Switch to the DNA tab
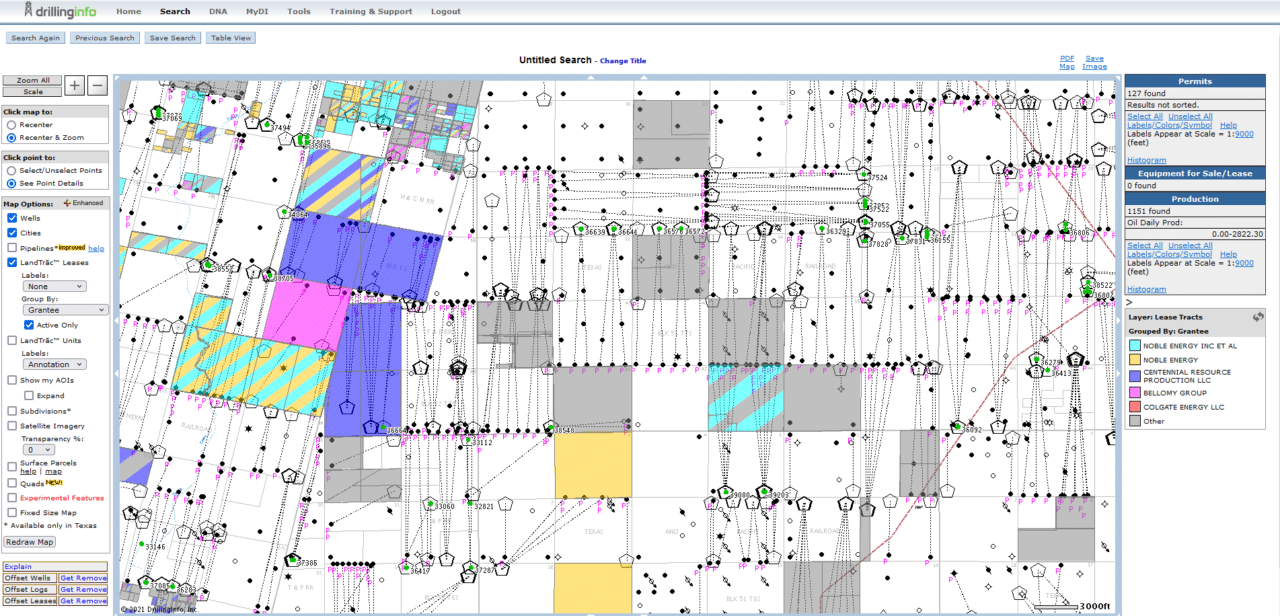1280x616 pixels. click(x=218, y=11)
